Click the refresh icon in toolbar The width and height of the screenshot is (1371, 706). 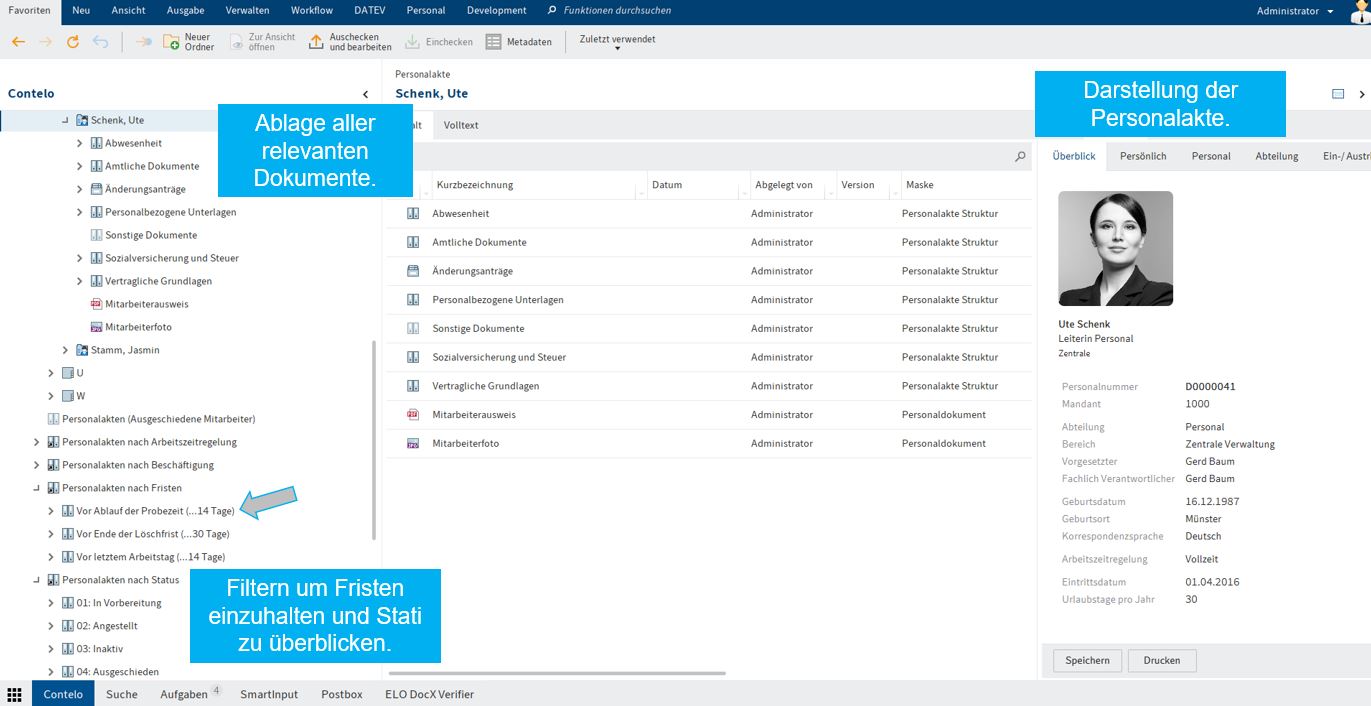point(72,42)
